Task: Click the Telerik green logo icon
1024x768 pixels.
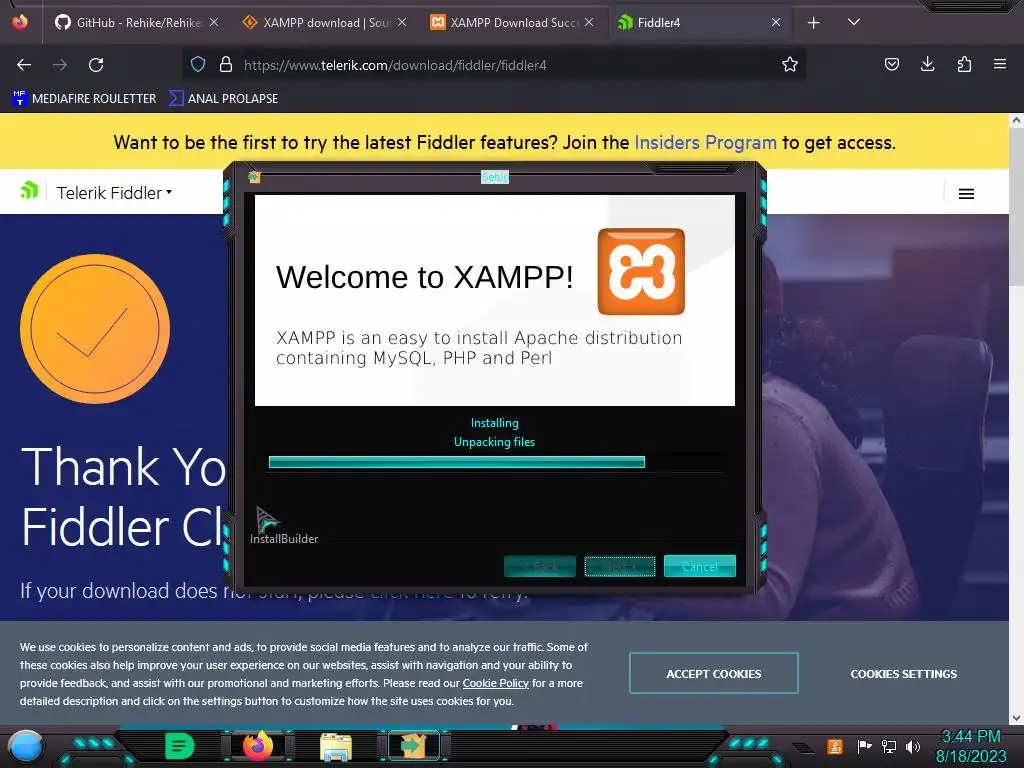Action: coord(29,191)
